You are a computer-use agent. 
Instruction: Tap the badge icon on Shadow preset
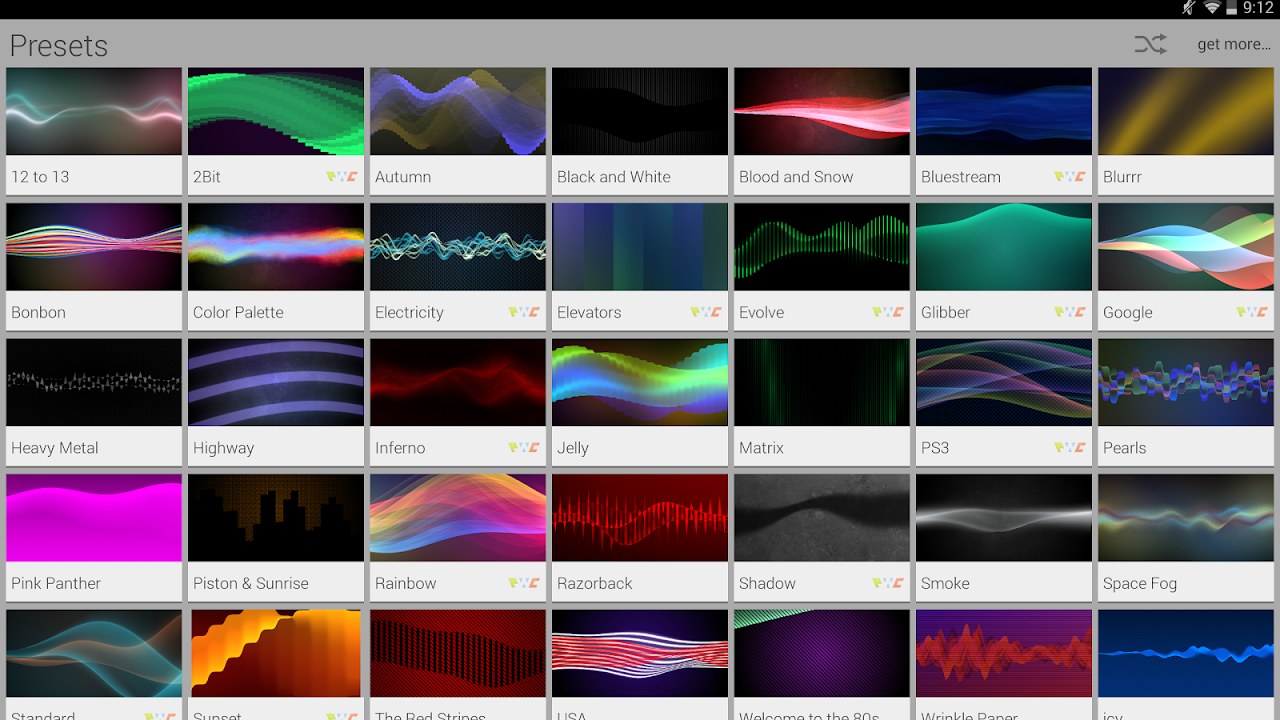[x=888, y=583]
